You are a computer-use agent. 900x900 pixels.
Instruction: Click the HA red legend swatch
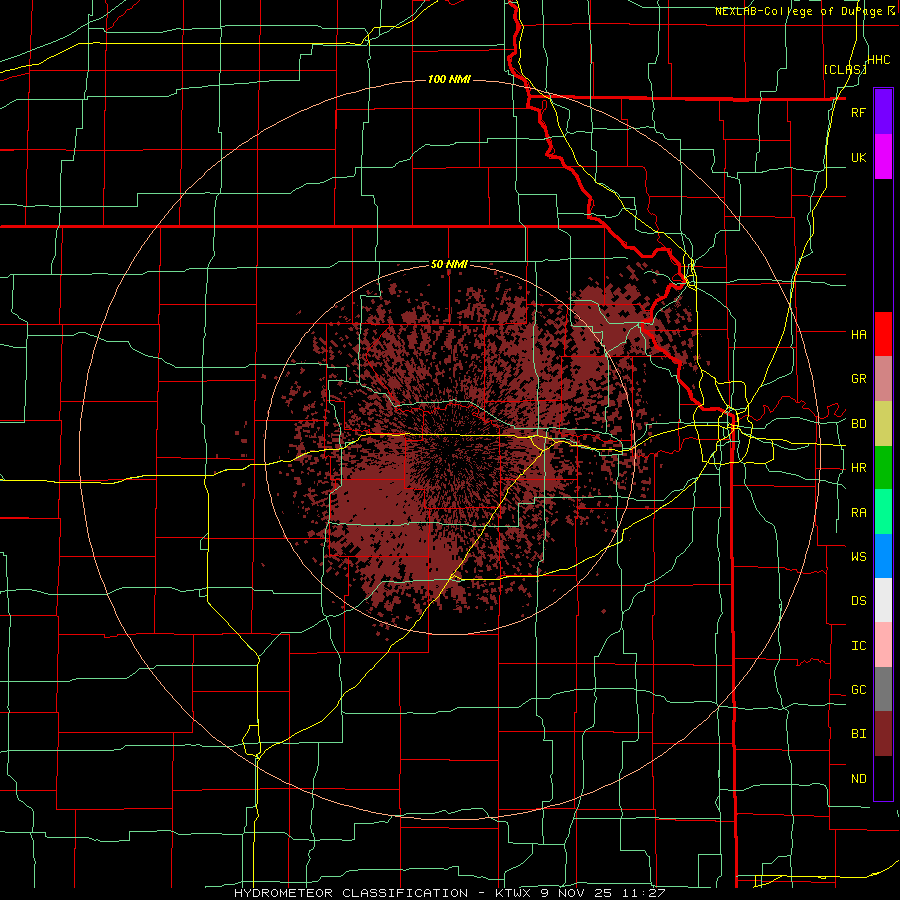(x=883, y=334)
